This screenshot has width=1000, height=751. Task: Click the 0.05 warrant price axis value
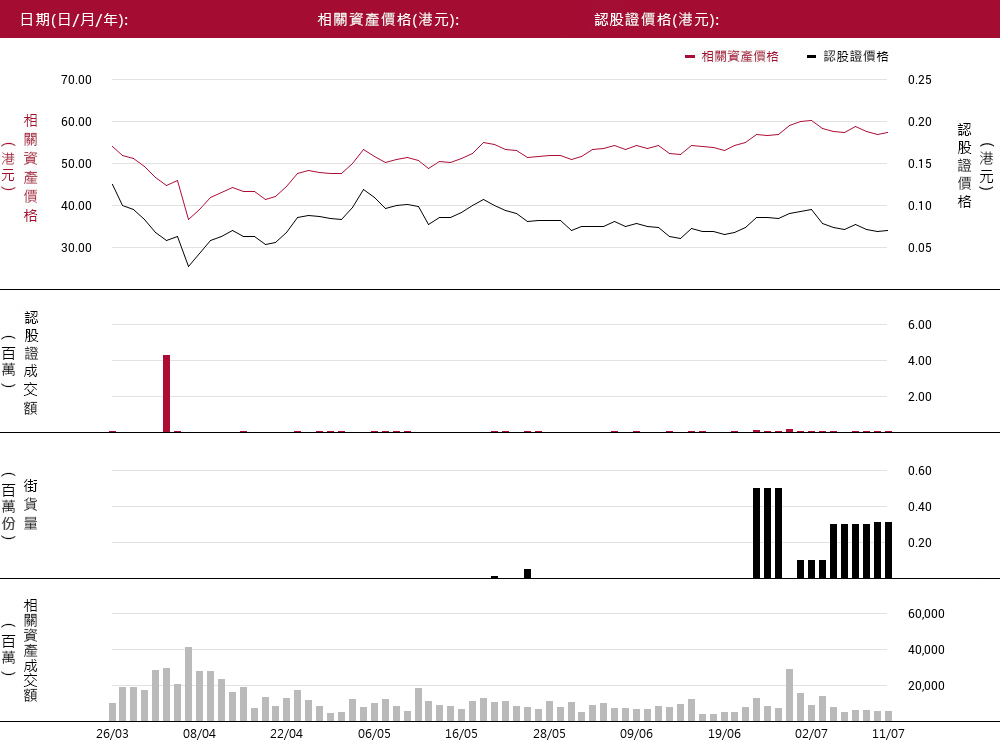[x=920, y=248]
